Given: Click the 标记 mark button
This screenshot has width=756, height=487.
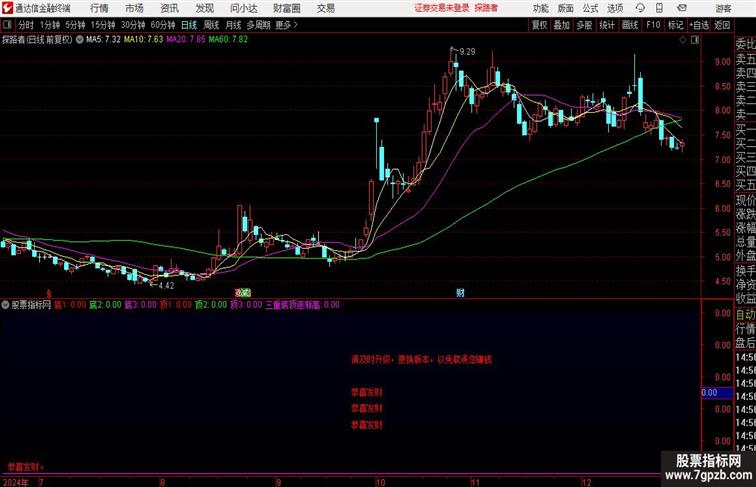Looking at the screenshot, I should pyautogui.click(x=675, y=25).
